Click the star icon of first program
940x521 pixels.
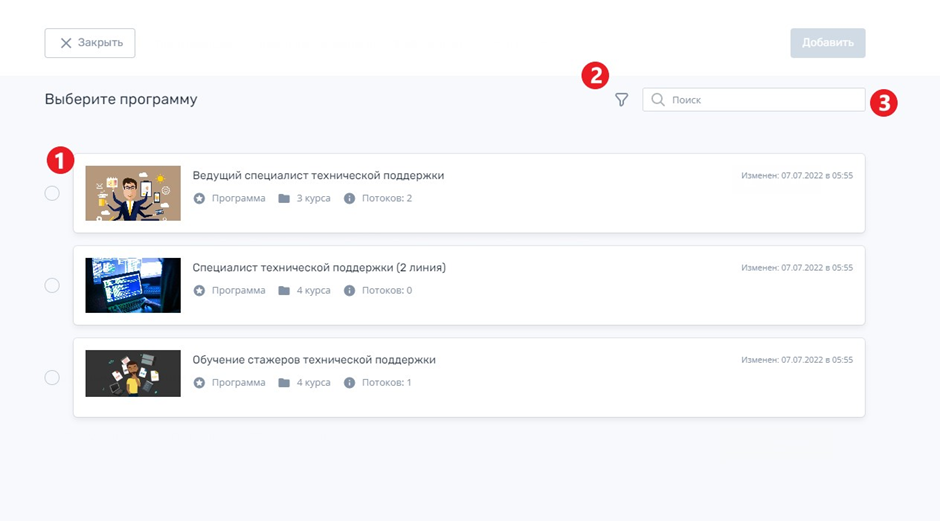tap(199, 198)
